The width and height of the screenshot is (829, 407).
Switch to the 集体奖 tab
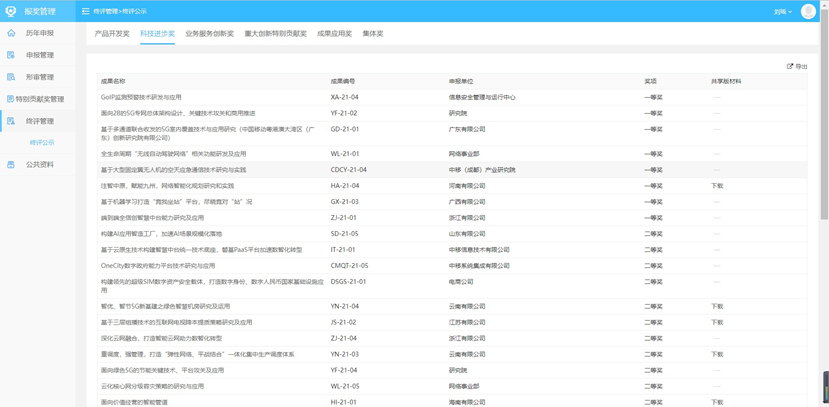373,33
